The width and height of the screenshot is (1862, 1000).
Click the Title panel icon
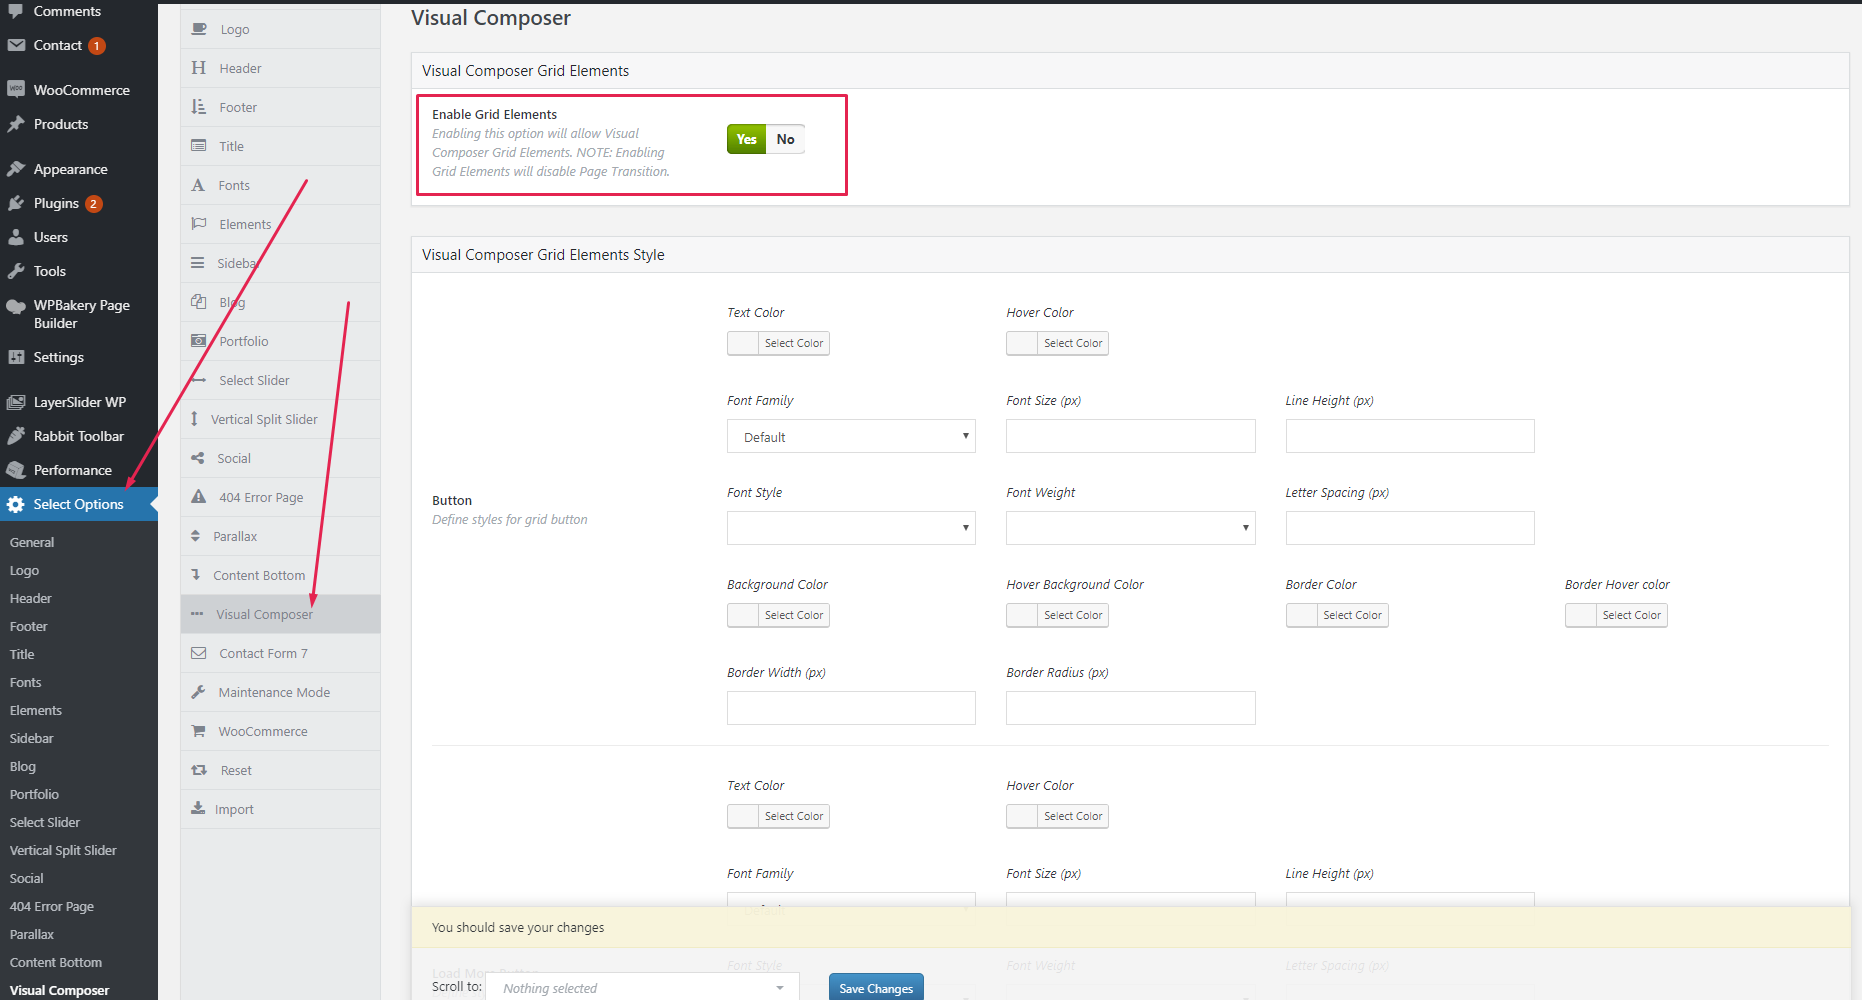point(199,146)
